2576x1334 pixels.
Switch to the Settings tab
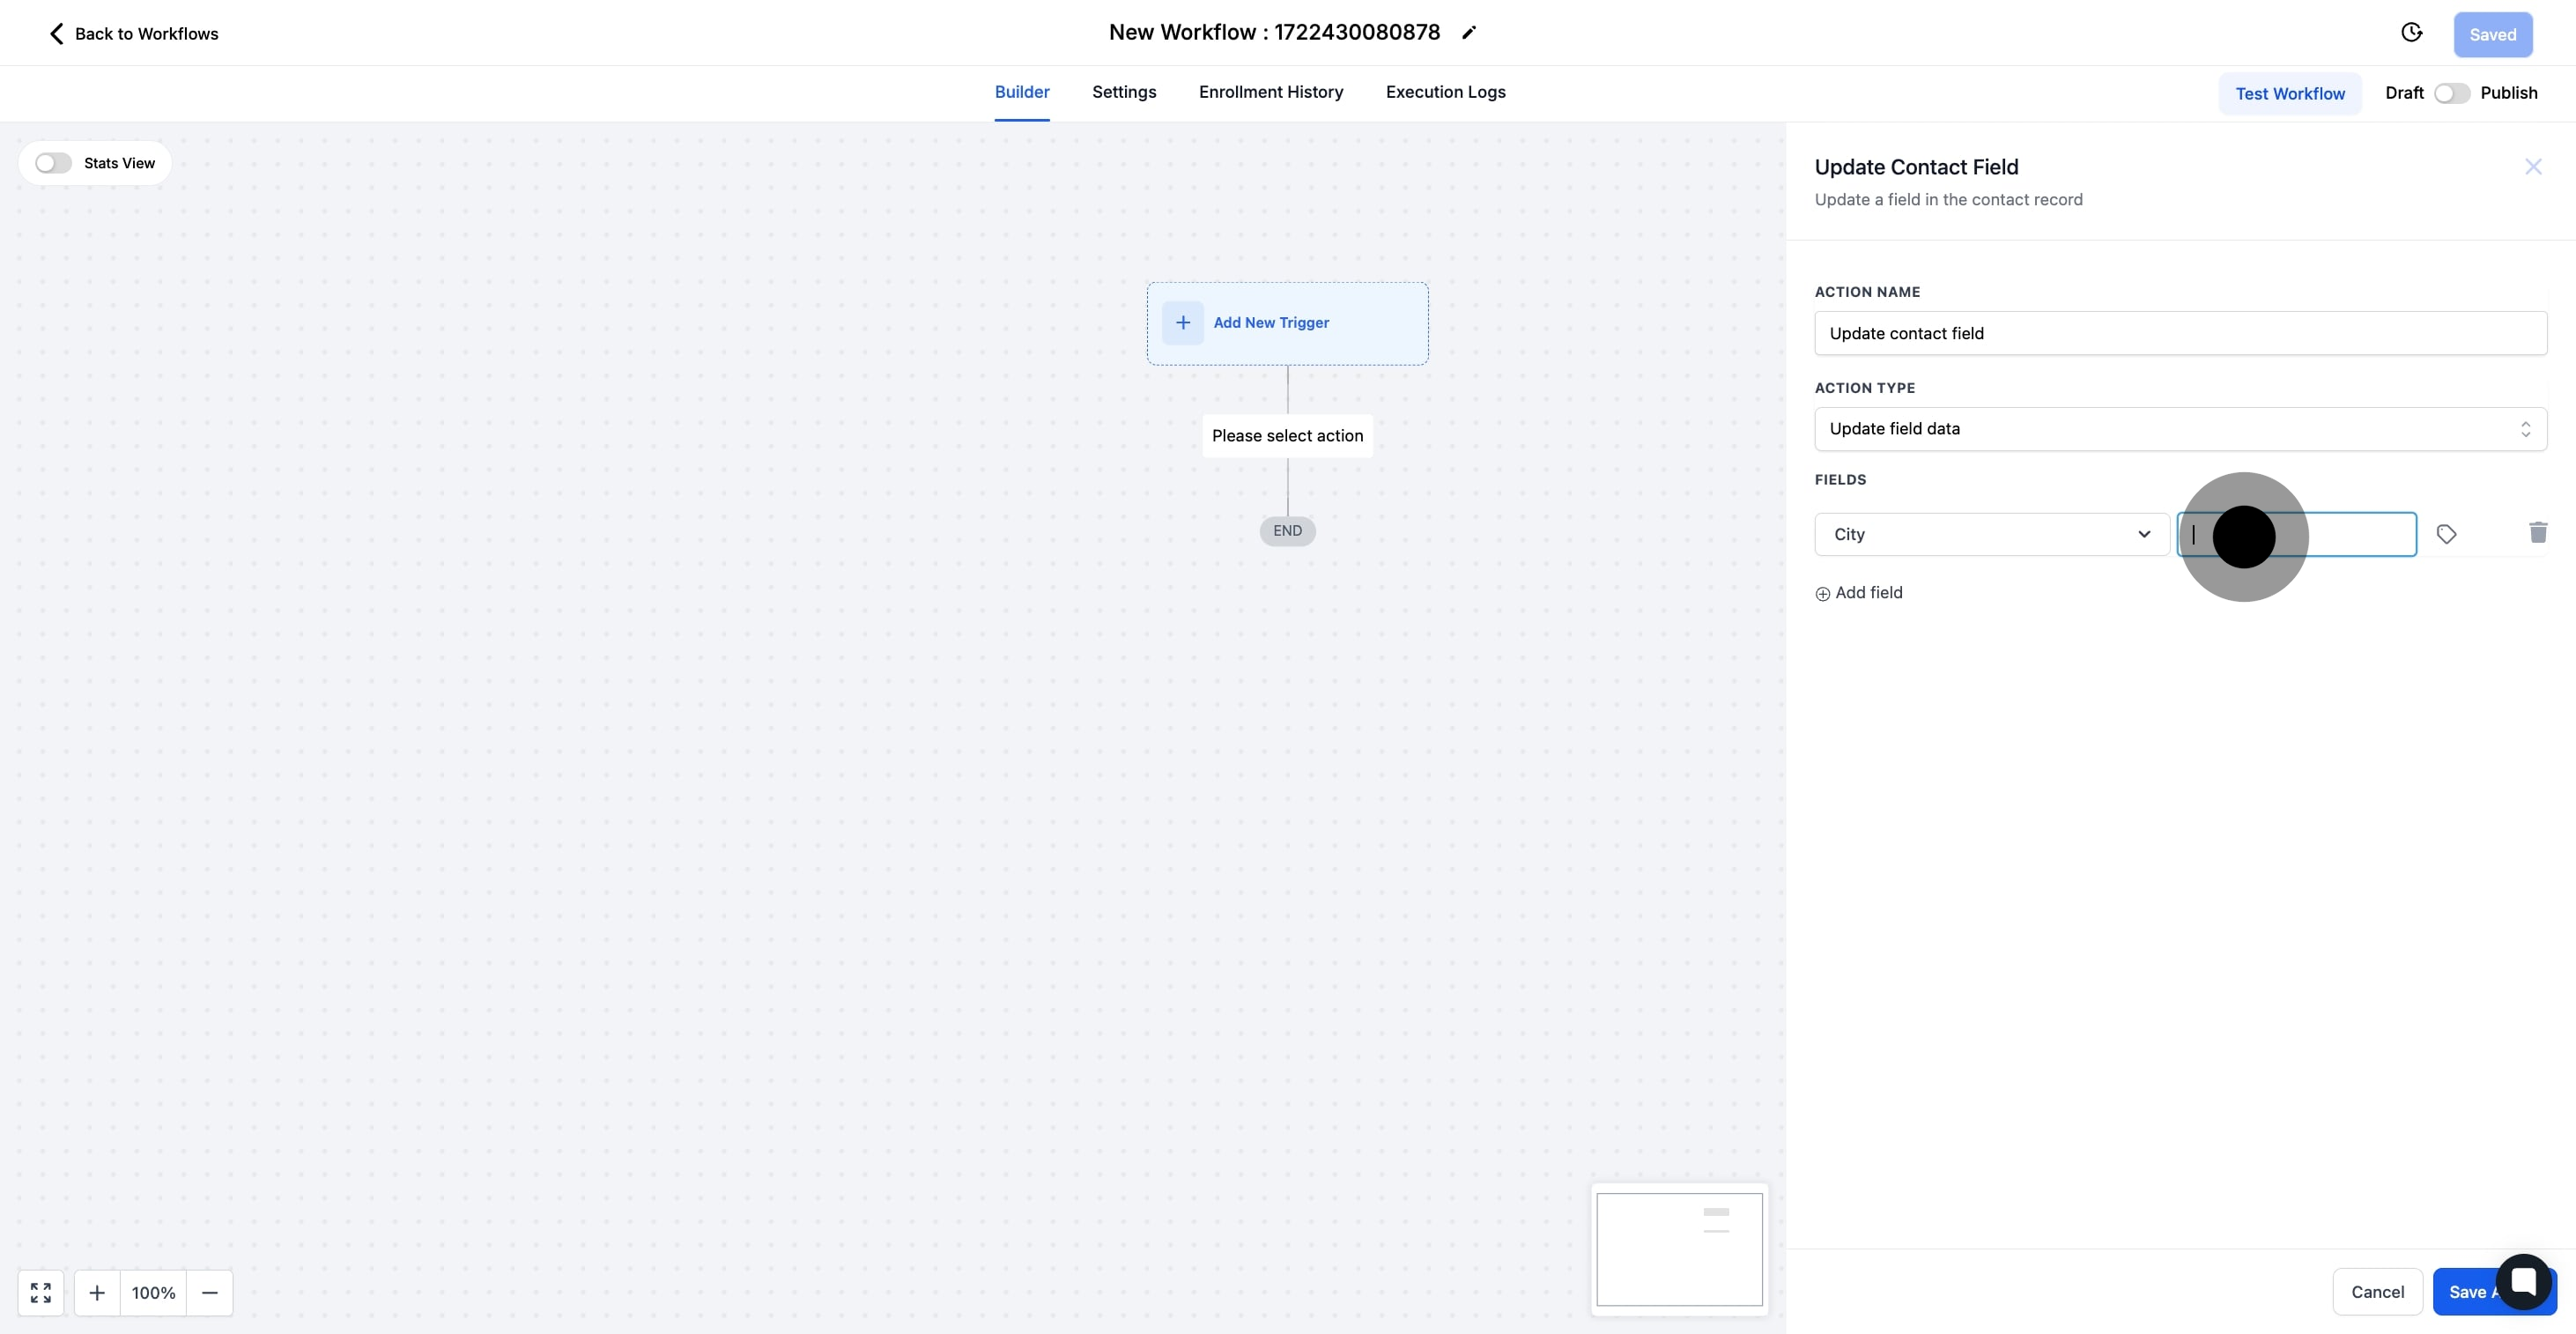(x=1123, y=92)
